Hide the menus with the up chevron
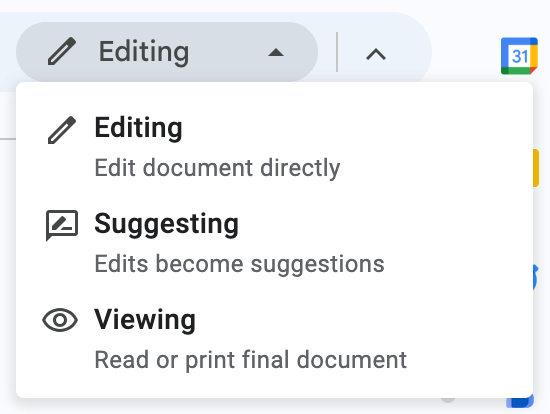The width and height of the screenshot is (550, 414). (376, 54)
